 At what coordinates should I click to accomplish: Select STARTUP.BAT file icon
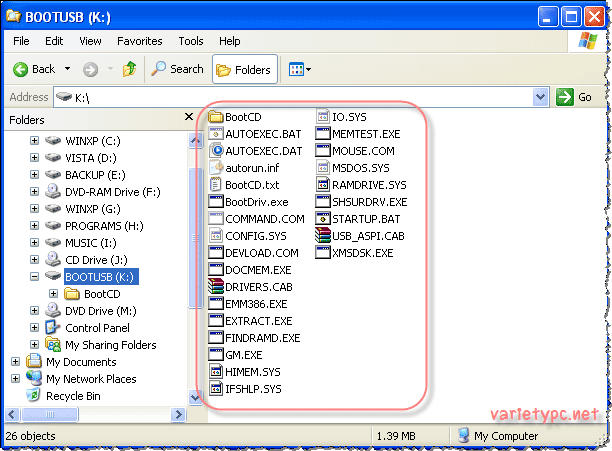[x=322, y=218]
